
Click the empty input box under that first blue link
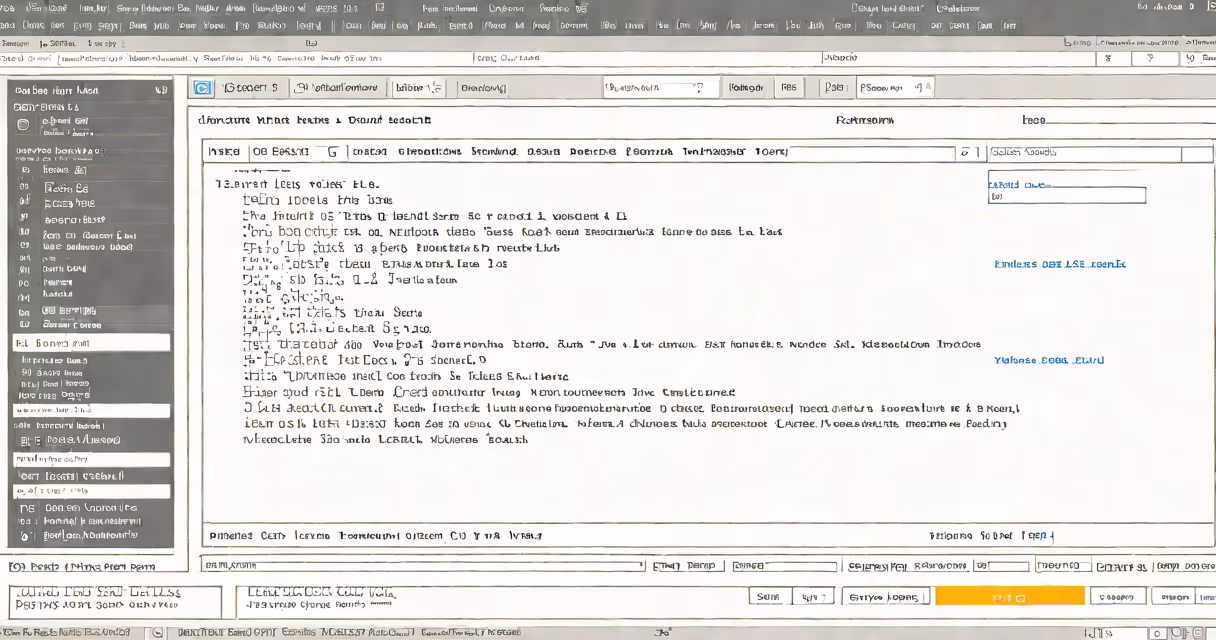(x=1066, y=197)
